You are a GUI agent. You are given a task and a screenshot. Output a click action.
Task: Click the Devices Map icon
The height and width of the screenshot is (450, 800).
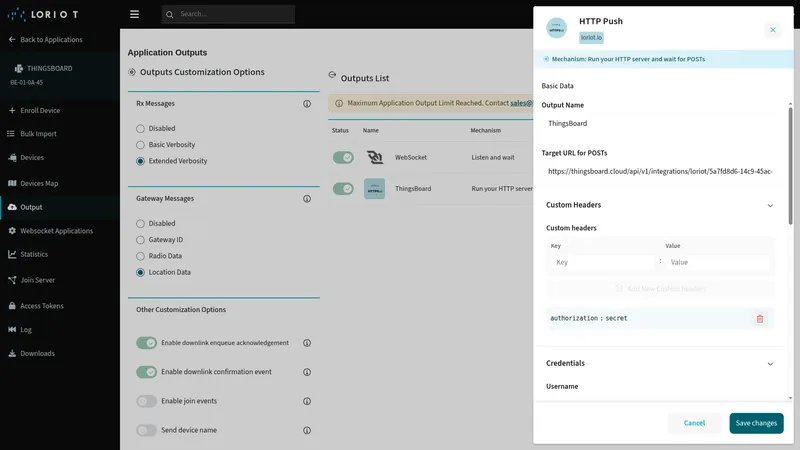[x=12, y=183]
